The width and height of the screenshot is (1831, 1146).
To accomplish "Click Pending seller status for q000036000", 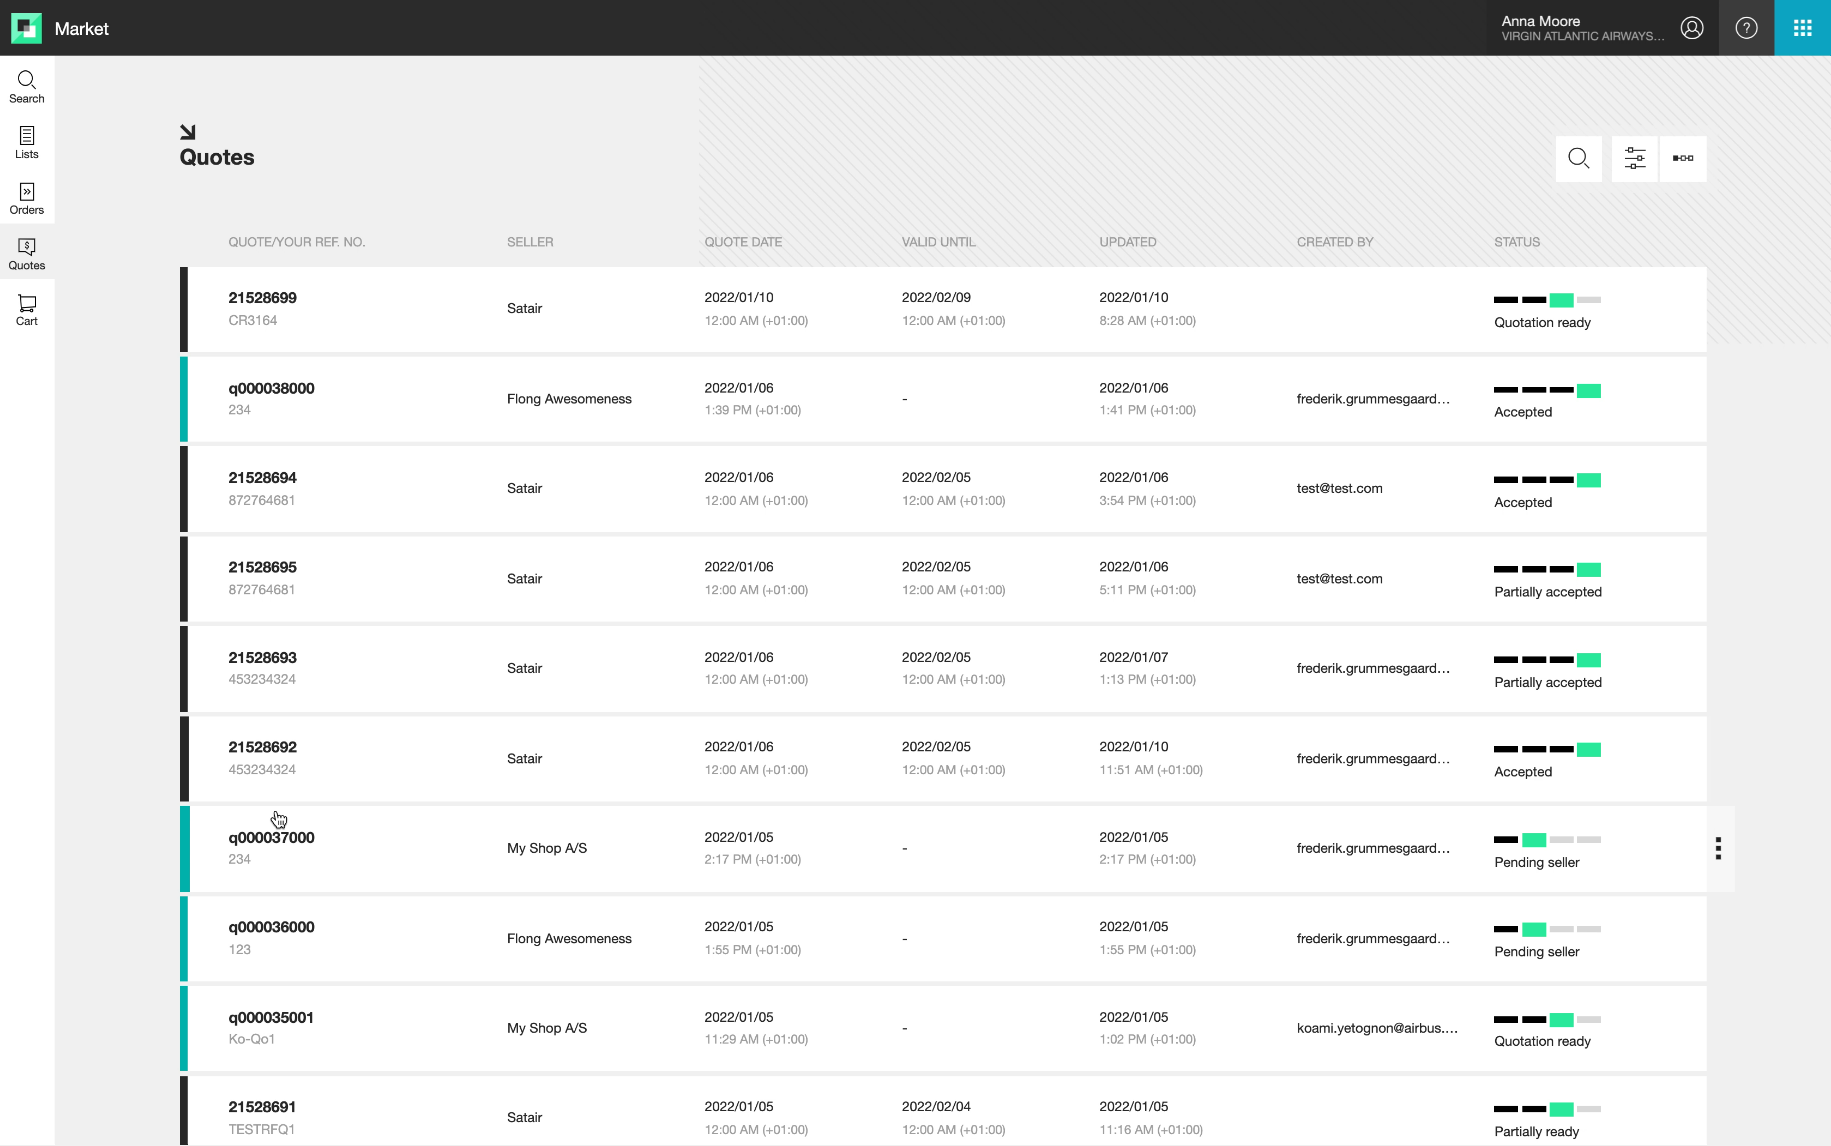I will coord(1537,952).
